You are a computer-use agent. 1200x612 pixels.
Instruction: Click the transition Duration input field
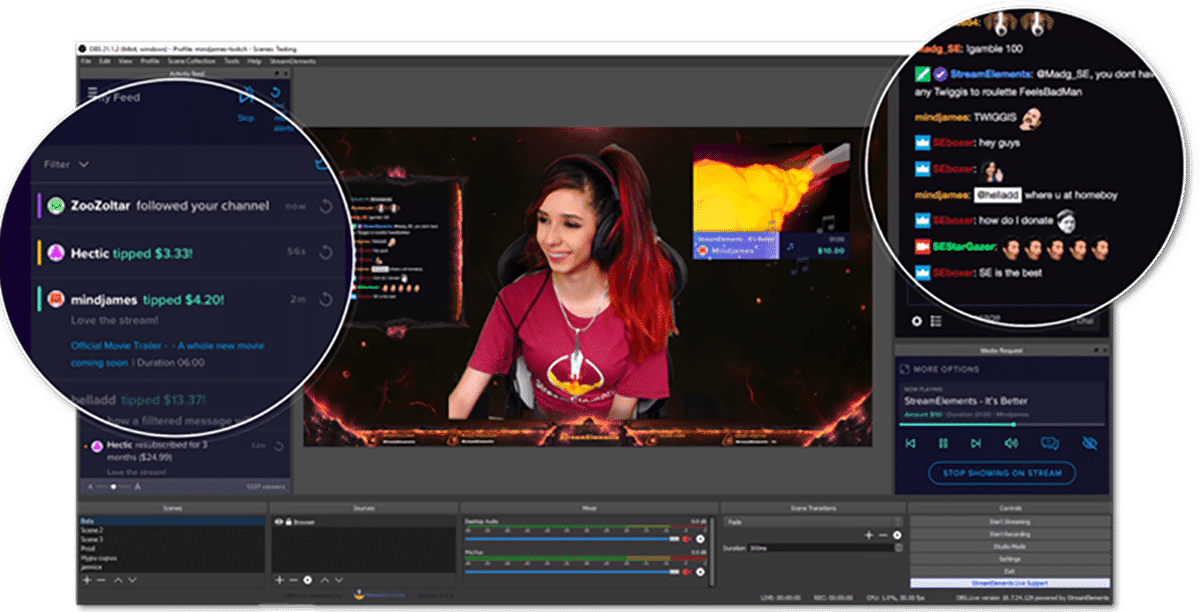820,548
